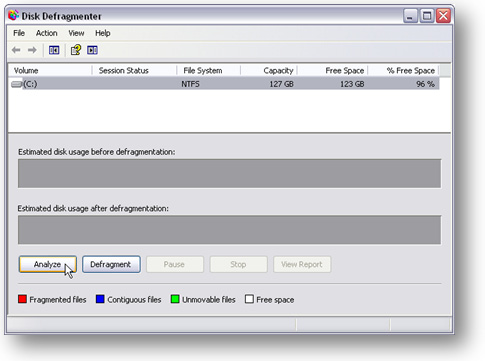485x361 pixels.
Task: Open the Action menu
Action: [x=47, y=33]
